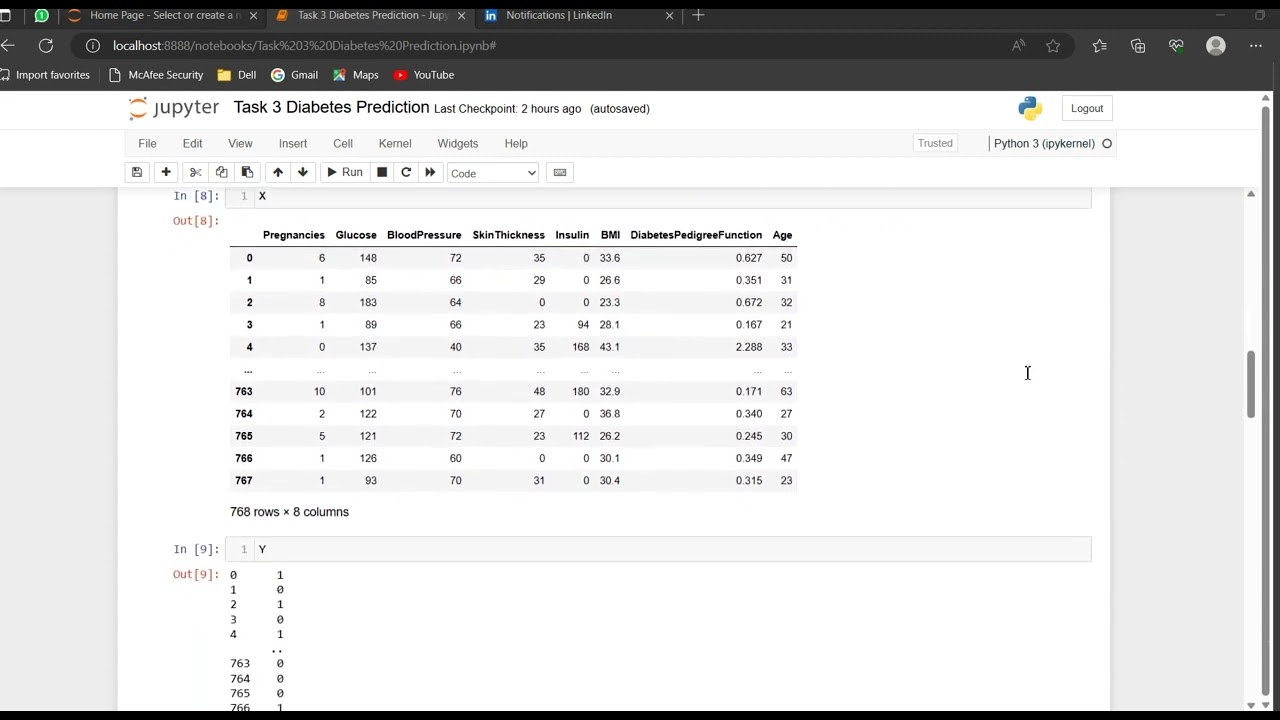This screenshot has height=720, width=1280.
Task: Open the Widgets menu
Action: coord(458,143)
